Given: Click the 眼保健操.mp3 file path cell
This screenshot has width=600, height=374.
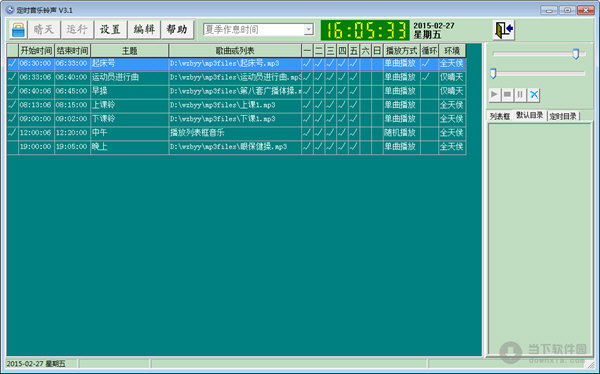Looking at the screenshot, I should [x=235, y=147].
